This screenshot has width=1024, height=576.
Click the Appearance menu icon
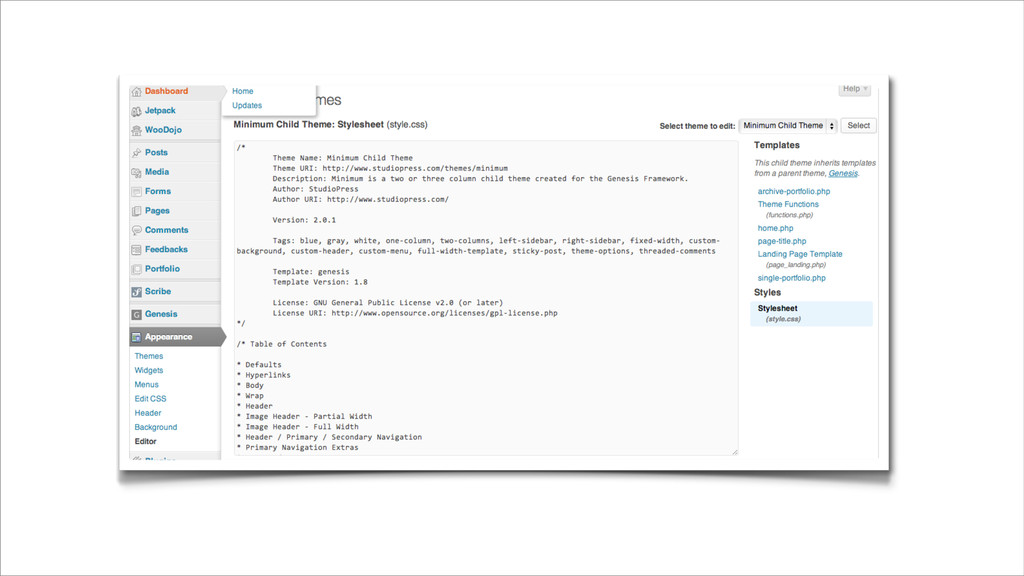[136, 338]
